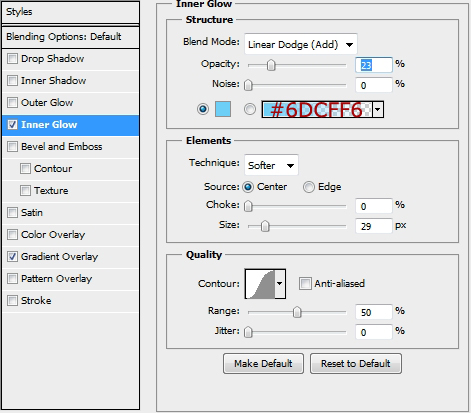
Task: Click the Make Default button
Action: tap(263, 364)
